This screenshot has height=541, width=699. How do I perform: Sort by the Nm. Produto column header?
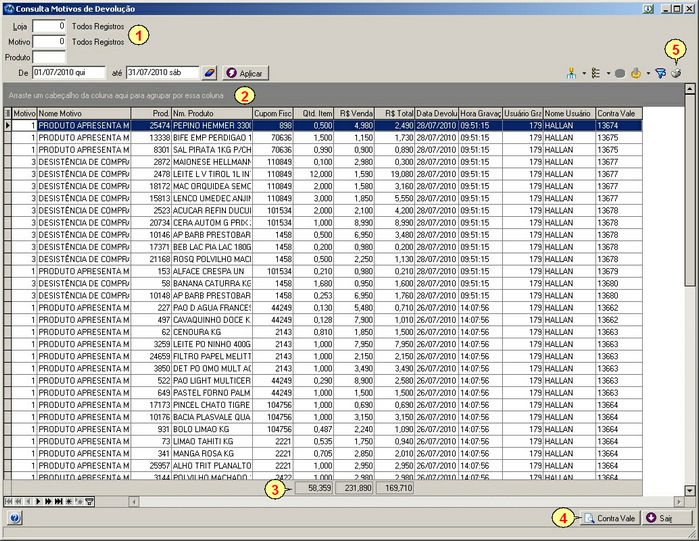click(212, 114)
